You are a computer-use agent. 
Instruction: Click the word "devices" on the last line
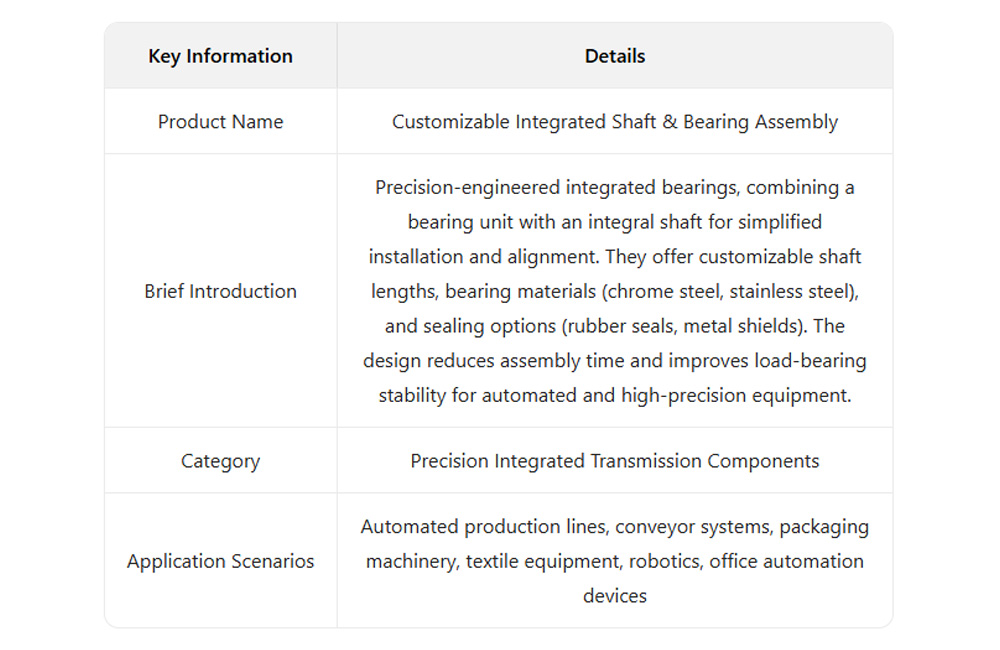tap(614, 596)
